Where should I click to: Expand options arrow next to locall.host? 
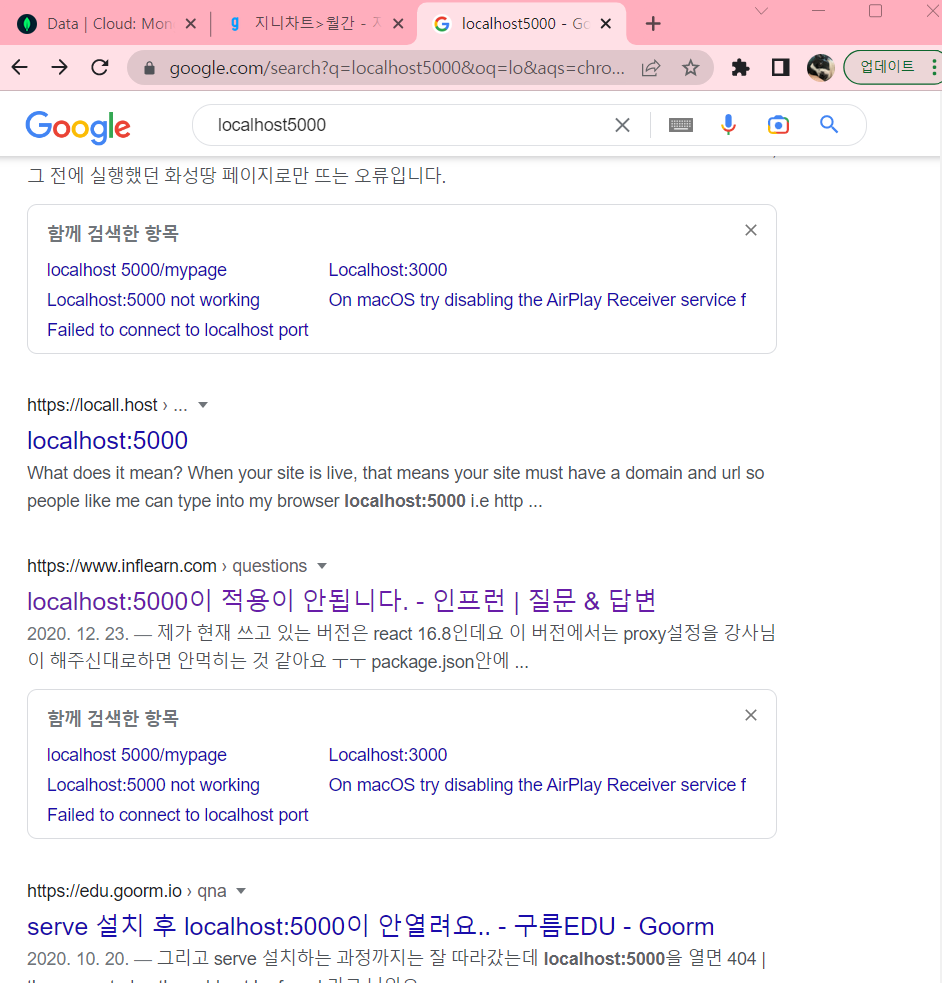tap(202, 406)
